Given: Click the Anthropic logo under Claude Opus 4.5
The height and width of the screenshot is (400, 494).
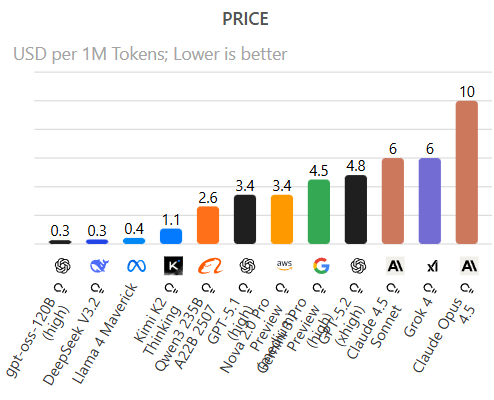Looking at the screenshot, I should (469, 266).
